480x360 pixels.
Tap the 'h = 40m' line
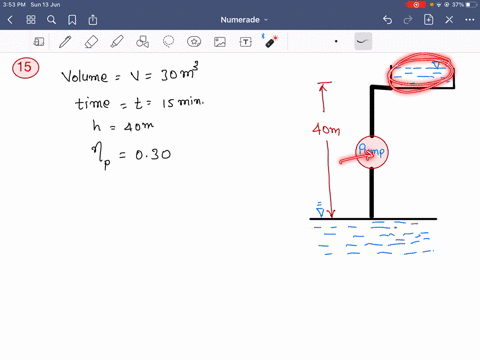123,126
